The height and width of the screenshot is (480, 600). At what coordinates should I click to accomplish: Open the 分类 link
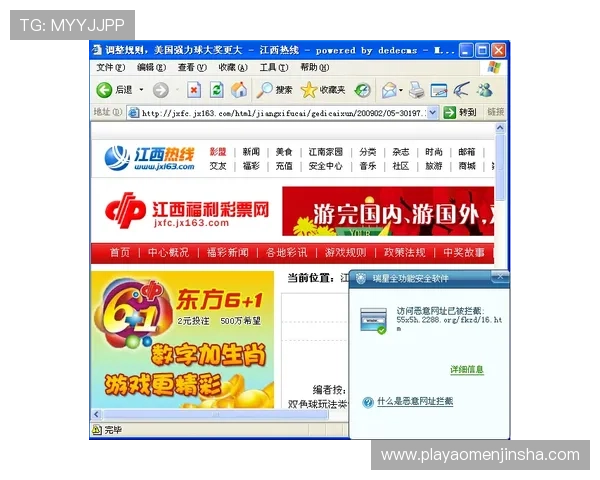[368, 152]
